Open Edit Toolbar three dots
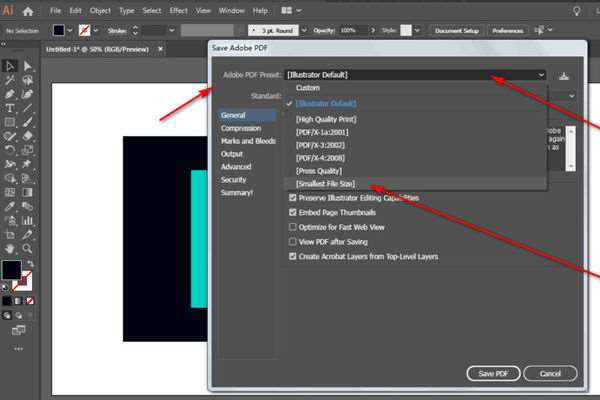This screenshot has height=400, width=600. click(x=18, y=349)
